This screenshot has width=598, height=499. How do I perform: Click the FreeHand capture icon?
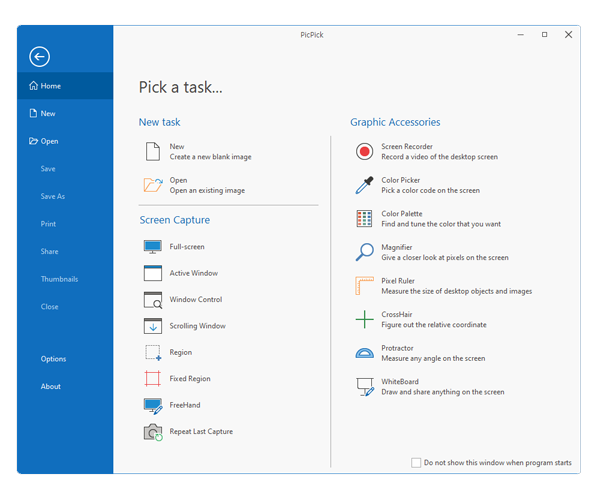pos(153,406)
